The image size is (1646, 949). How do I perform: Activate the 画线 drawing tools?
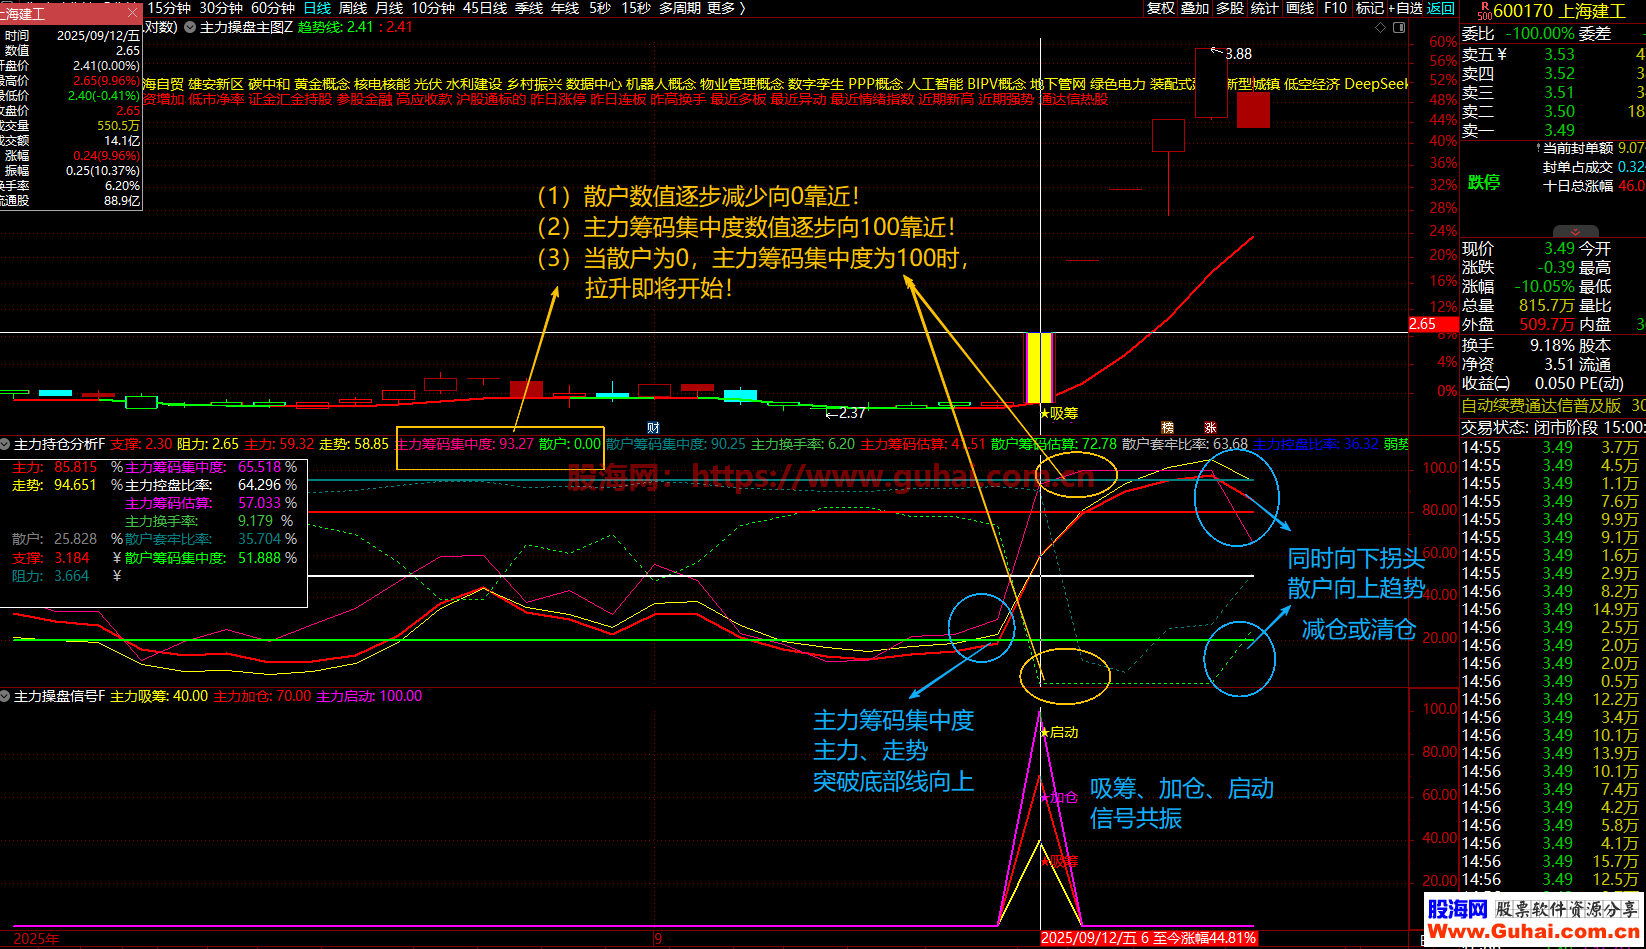[x=1300, y=8]
